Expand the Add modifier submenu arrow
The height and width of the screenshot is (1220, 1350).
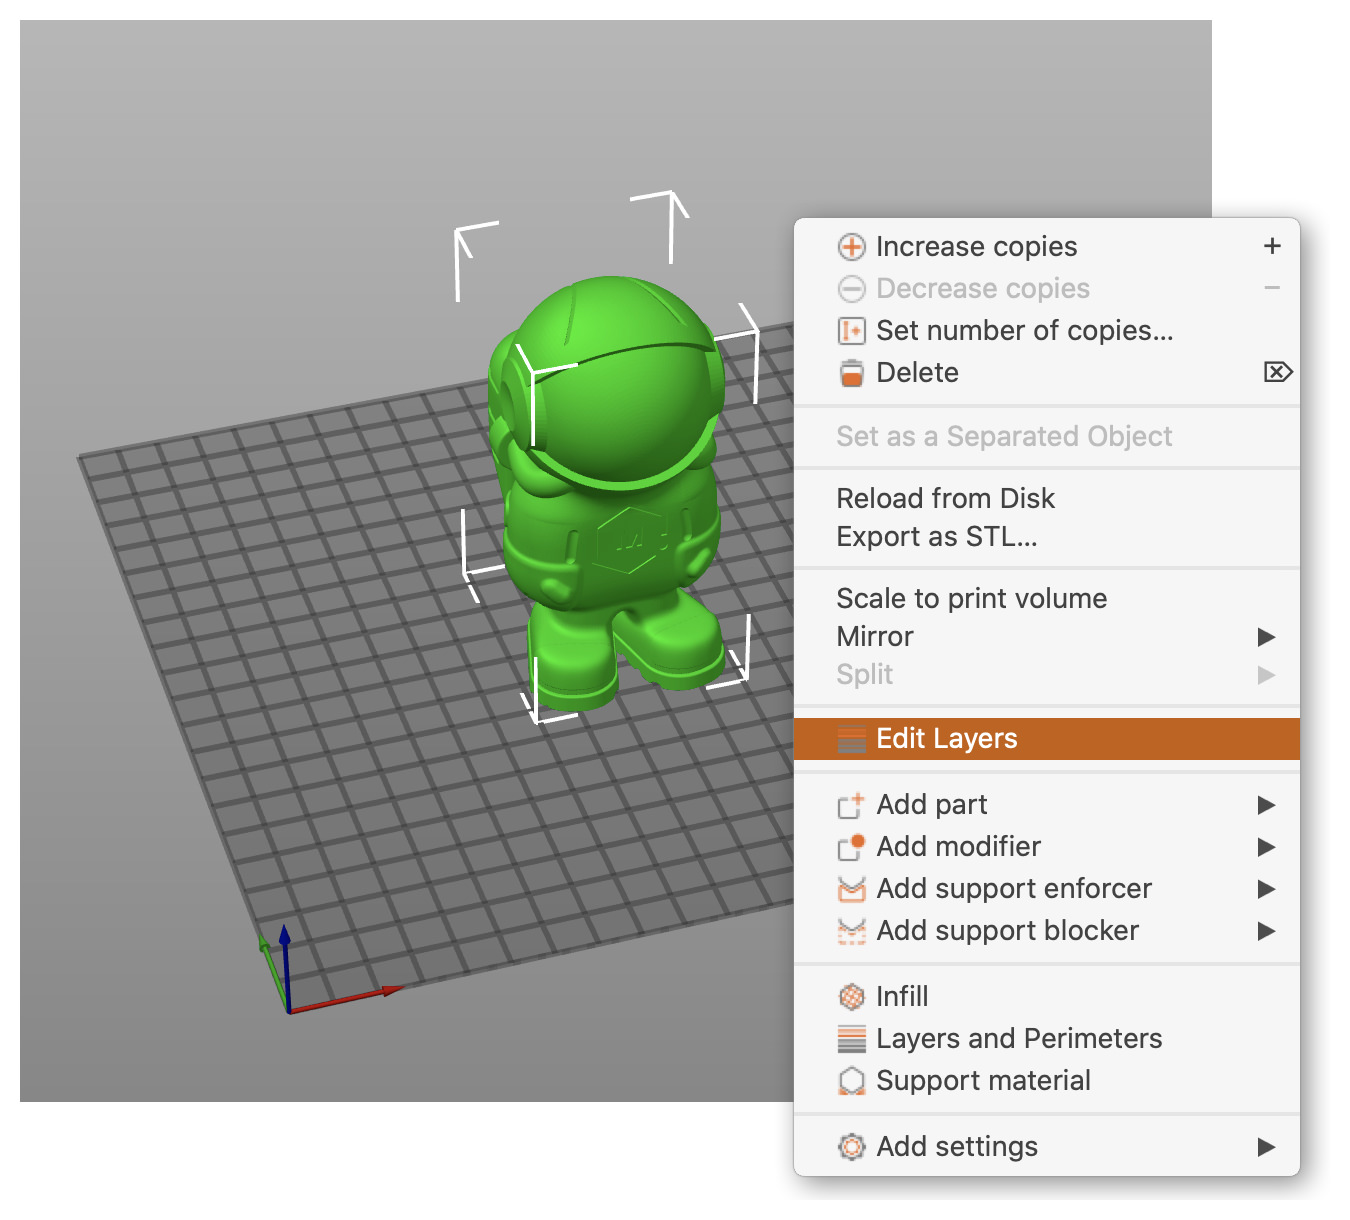click(1266, 847)
